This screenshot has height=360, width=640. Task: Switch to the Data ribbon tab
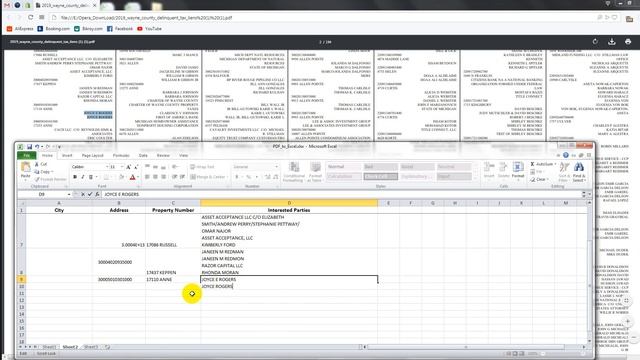click(x=143, y=156)
